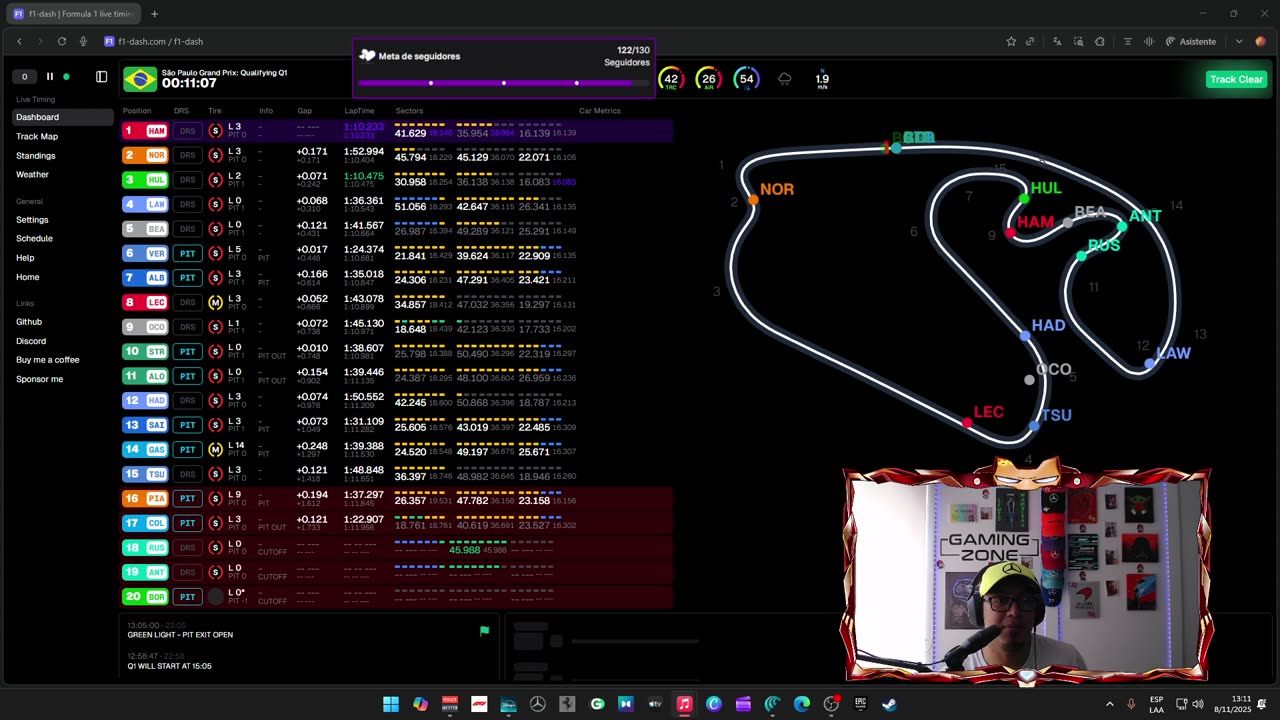The image size is (1280, 720).
Task: Open Steam from taskbar
Action: click(889, 704)
